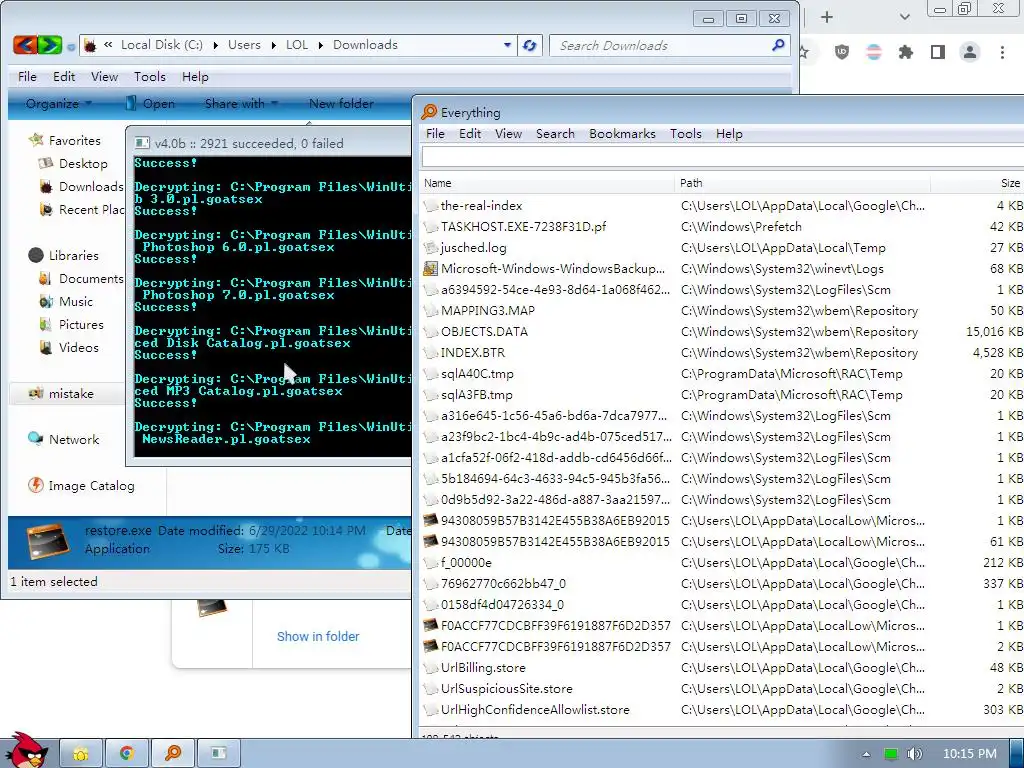Screen dimensions: 1024x768
Task: Click the Angry Birds start button
Action: click(x=25, y=750)
